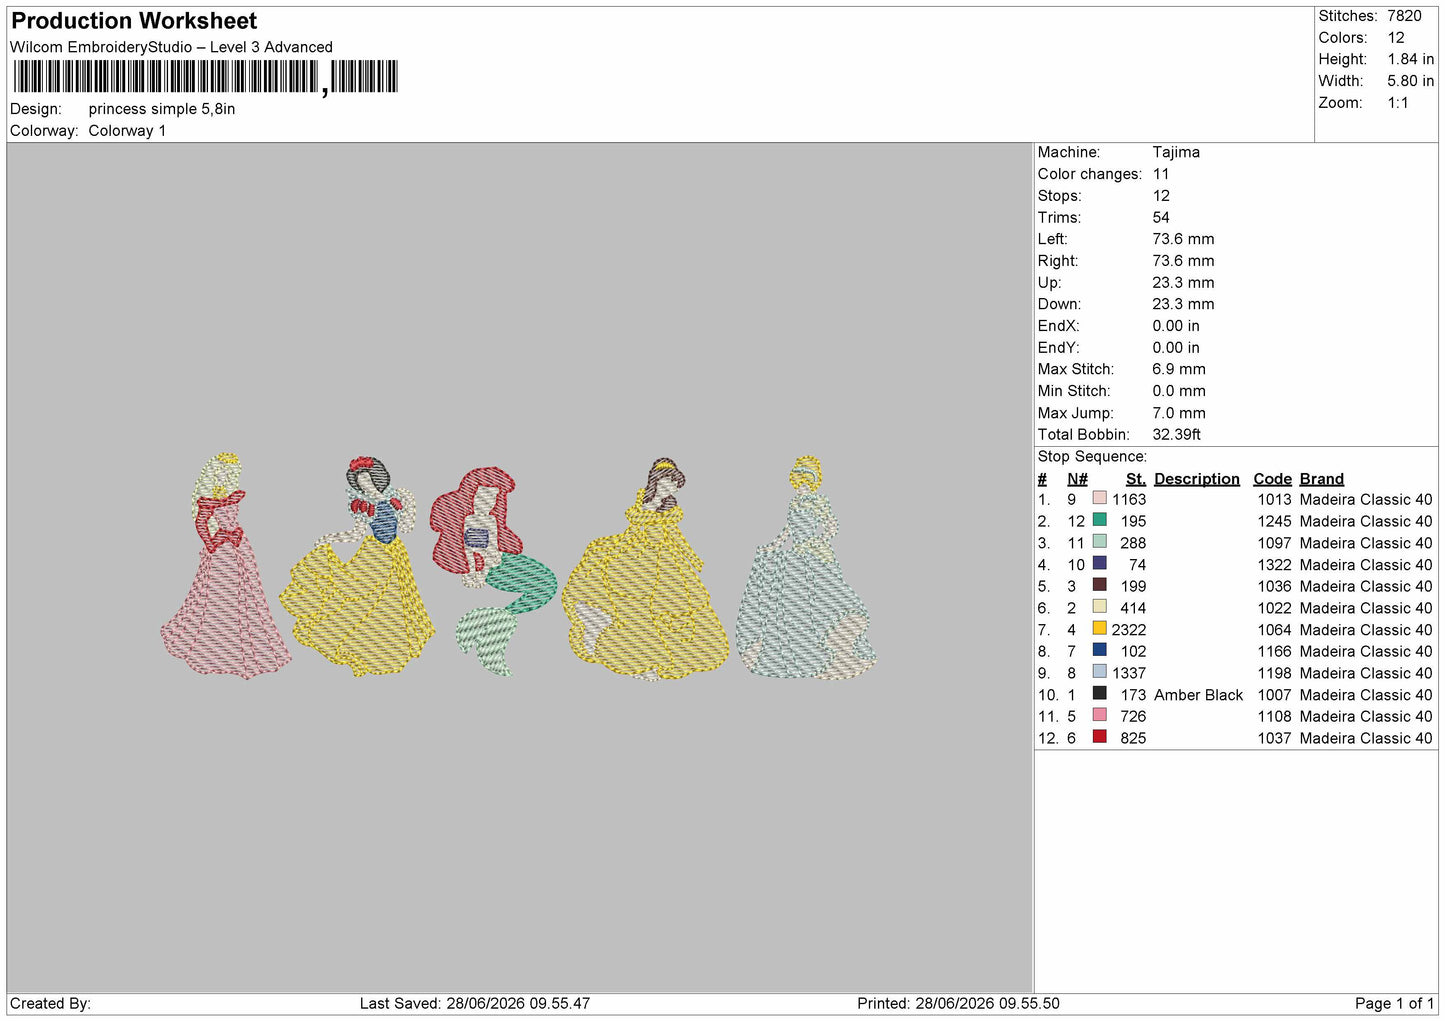Select the Width value 5.80 in

tap(1410, 81)
